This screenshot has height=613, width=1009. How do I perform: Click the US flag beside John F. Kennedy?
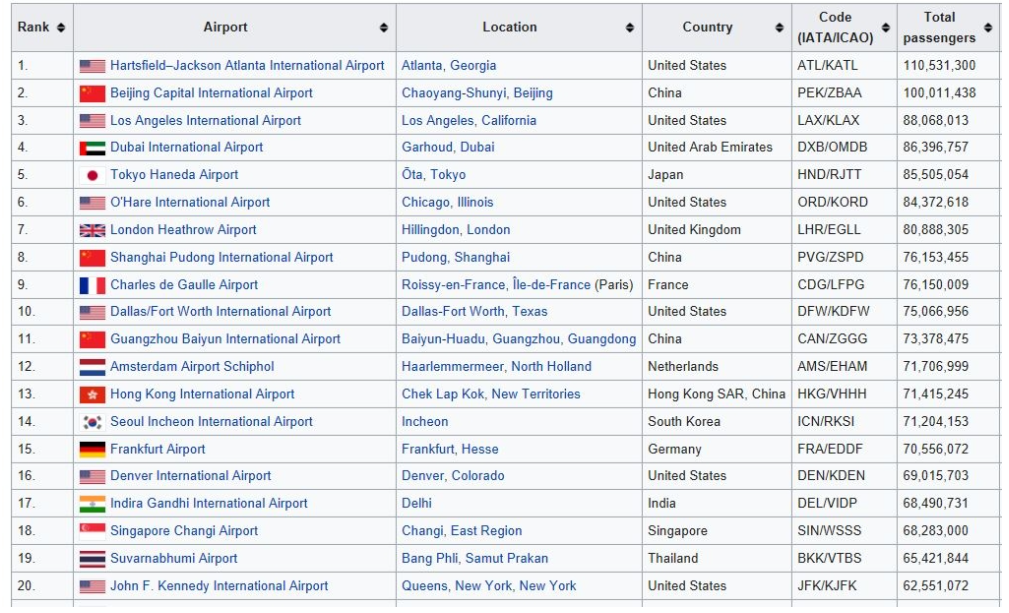92,586
